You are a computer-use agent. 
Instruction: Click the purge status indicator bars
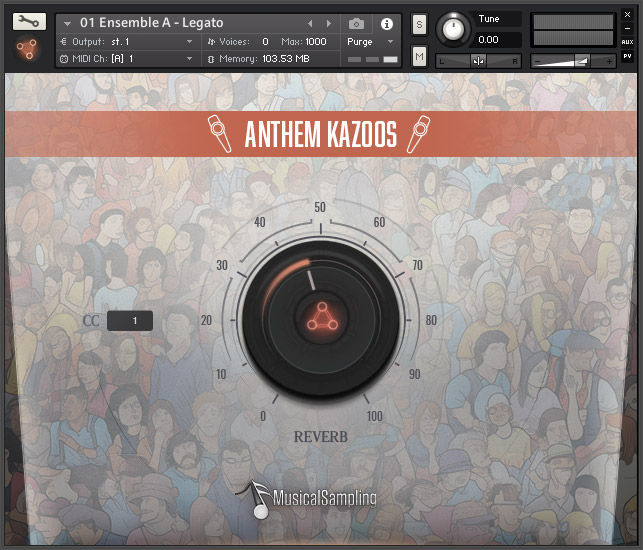372,59
